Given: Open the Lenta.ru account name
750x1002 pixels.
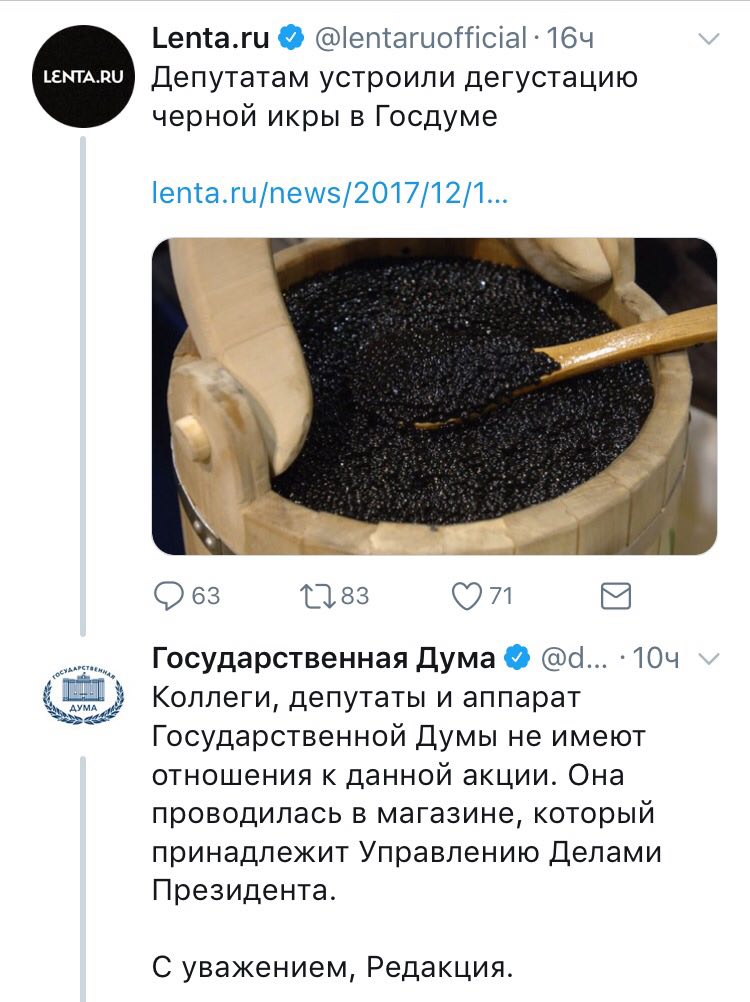Looking at the screenshot, I should coord(210,38).
